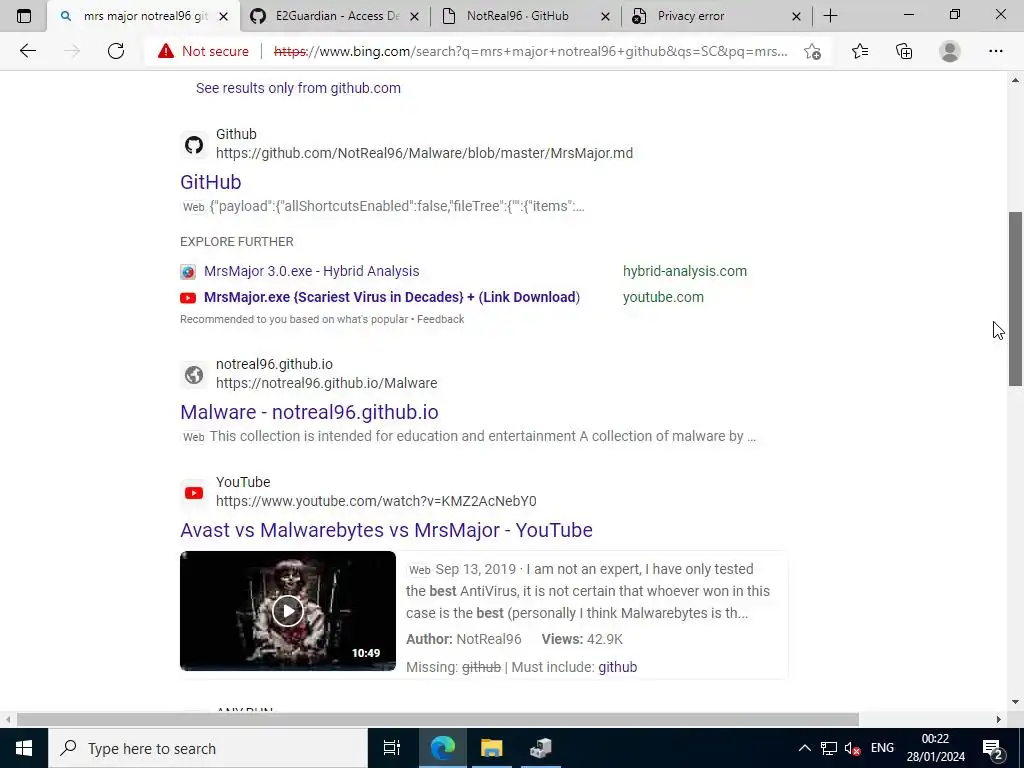Open the notreal96.github.io/Malware URL

coord(327,383)
